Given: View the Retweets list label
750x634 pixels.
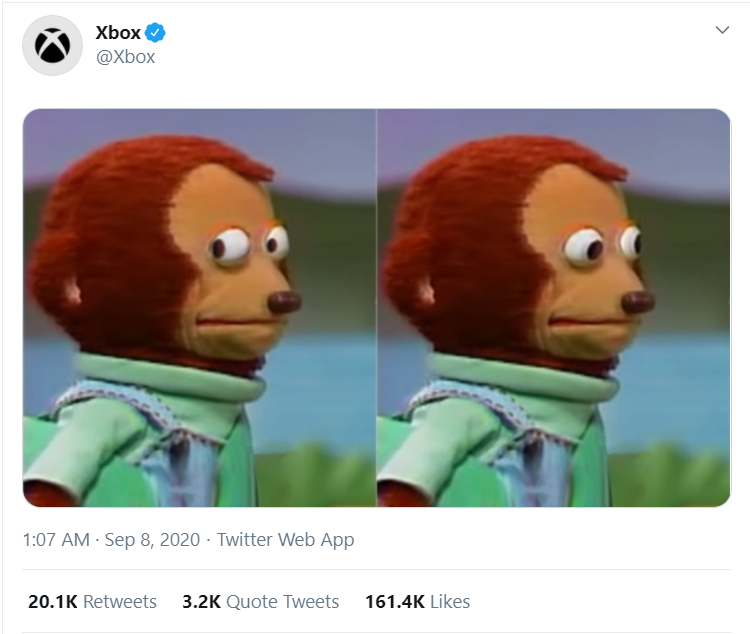Looking at the screenshot, I should 120,601.
